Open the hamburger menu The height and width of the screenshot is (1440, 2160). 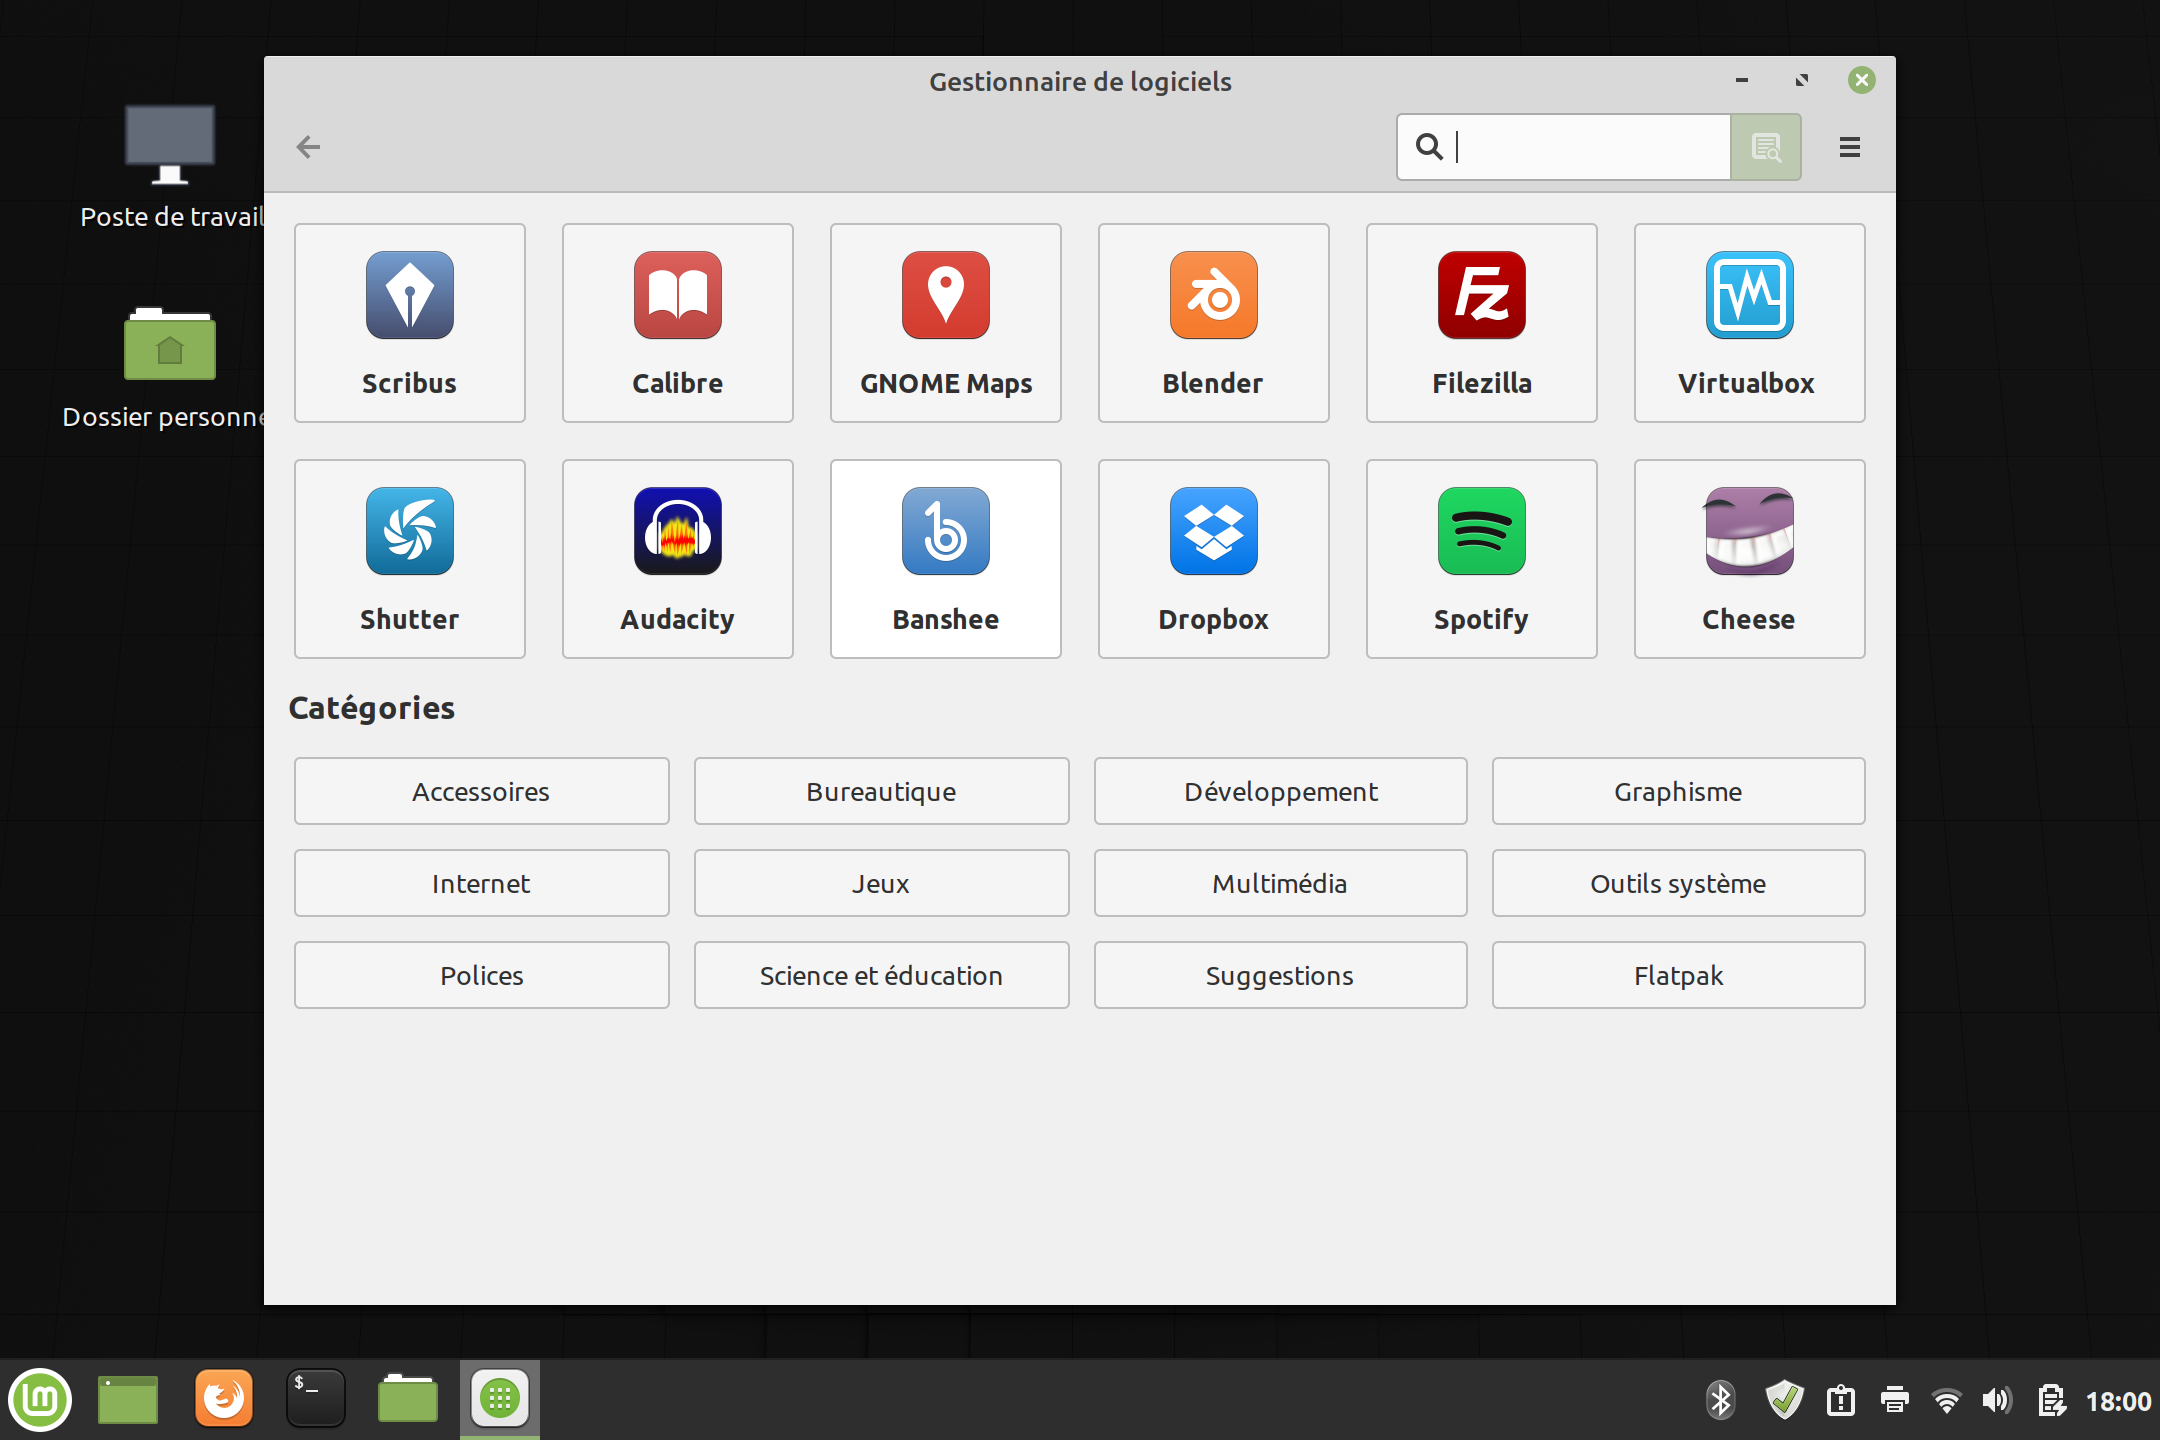1849,147
